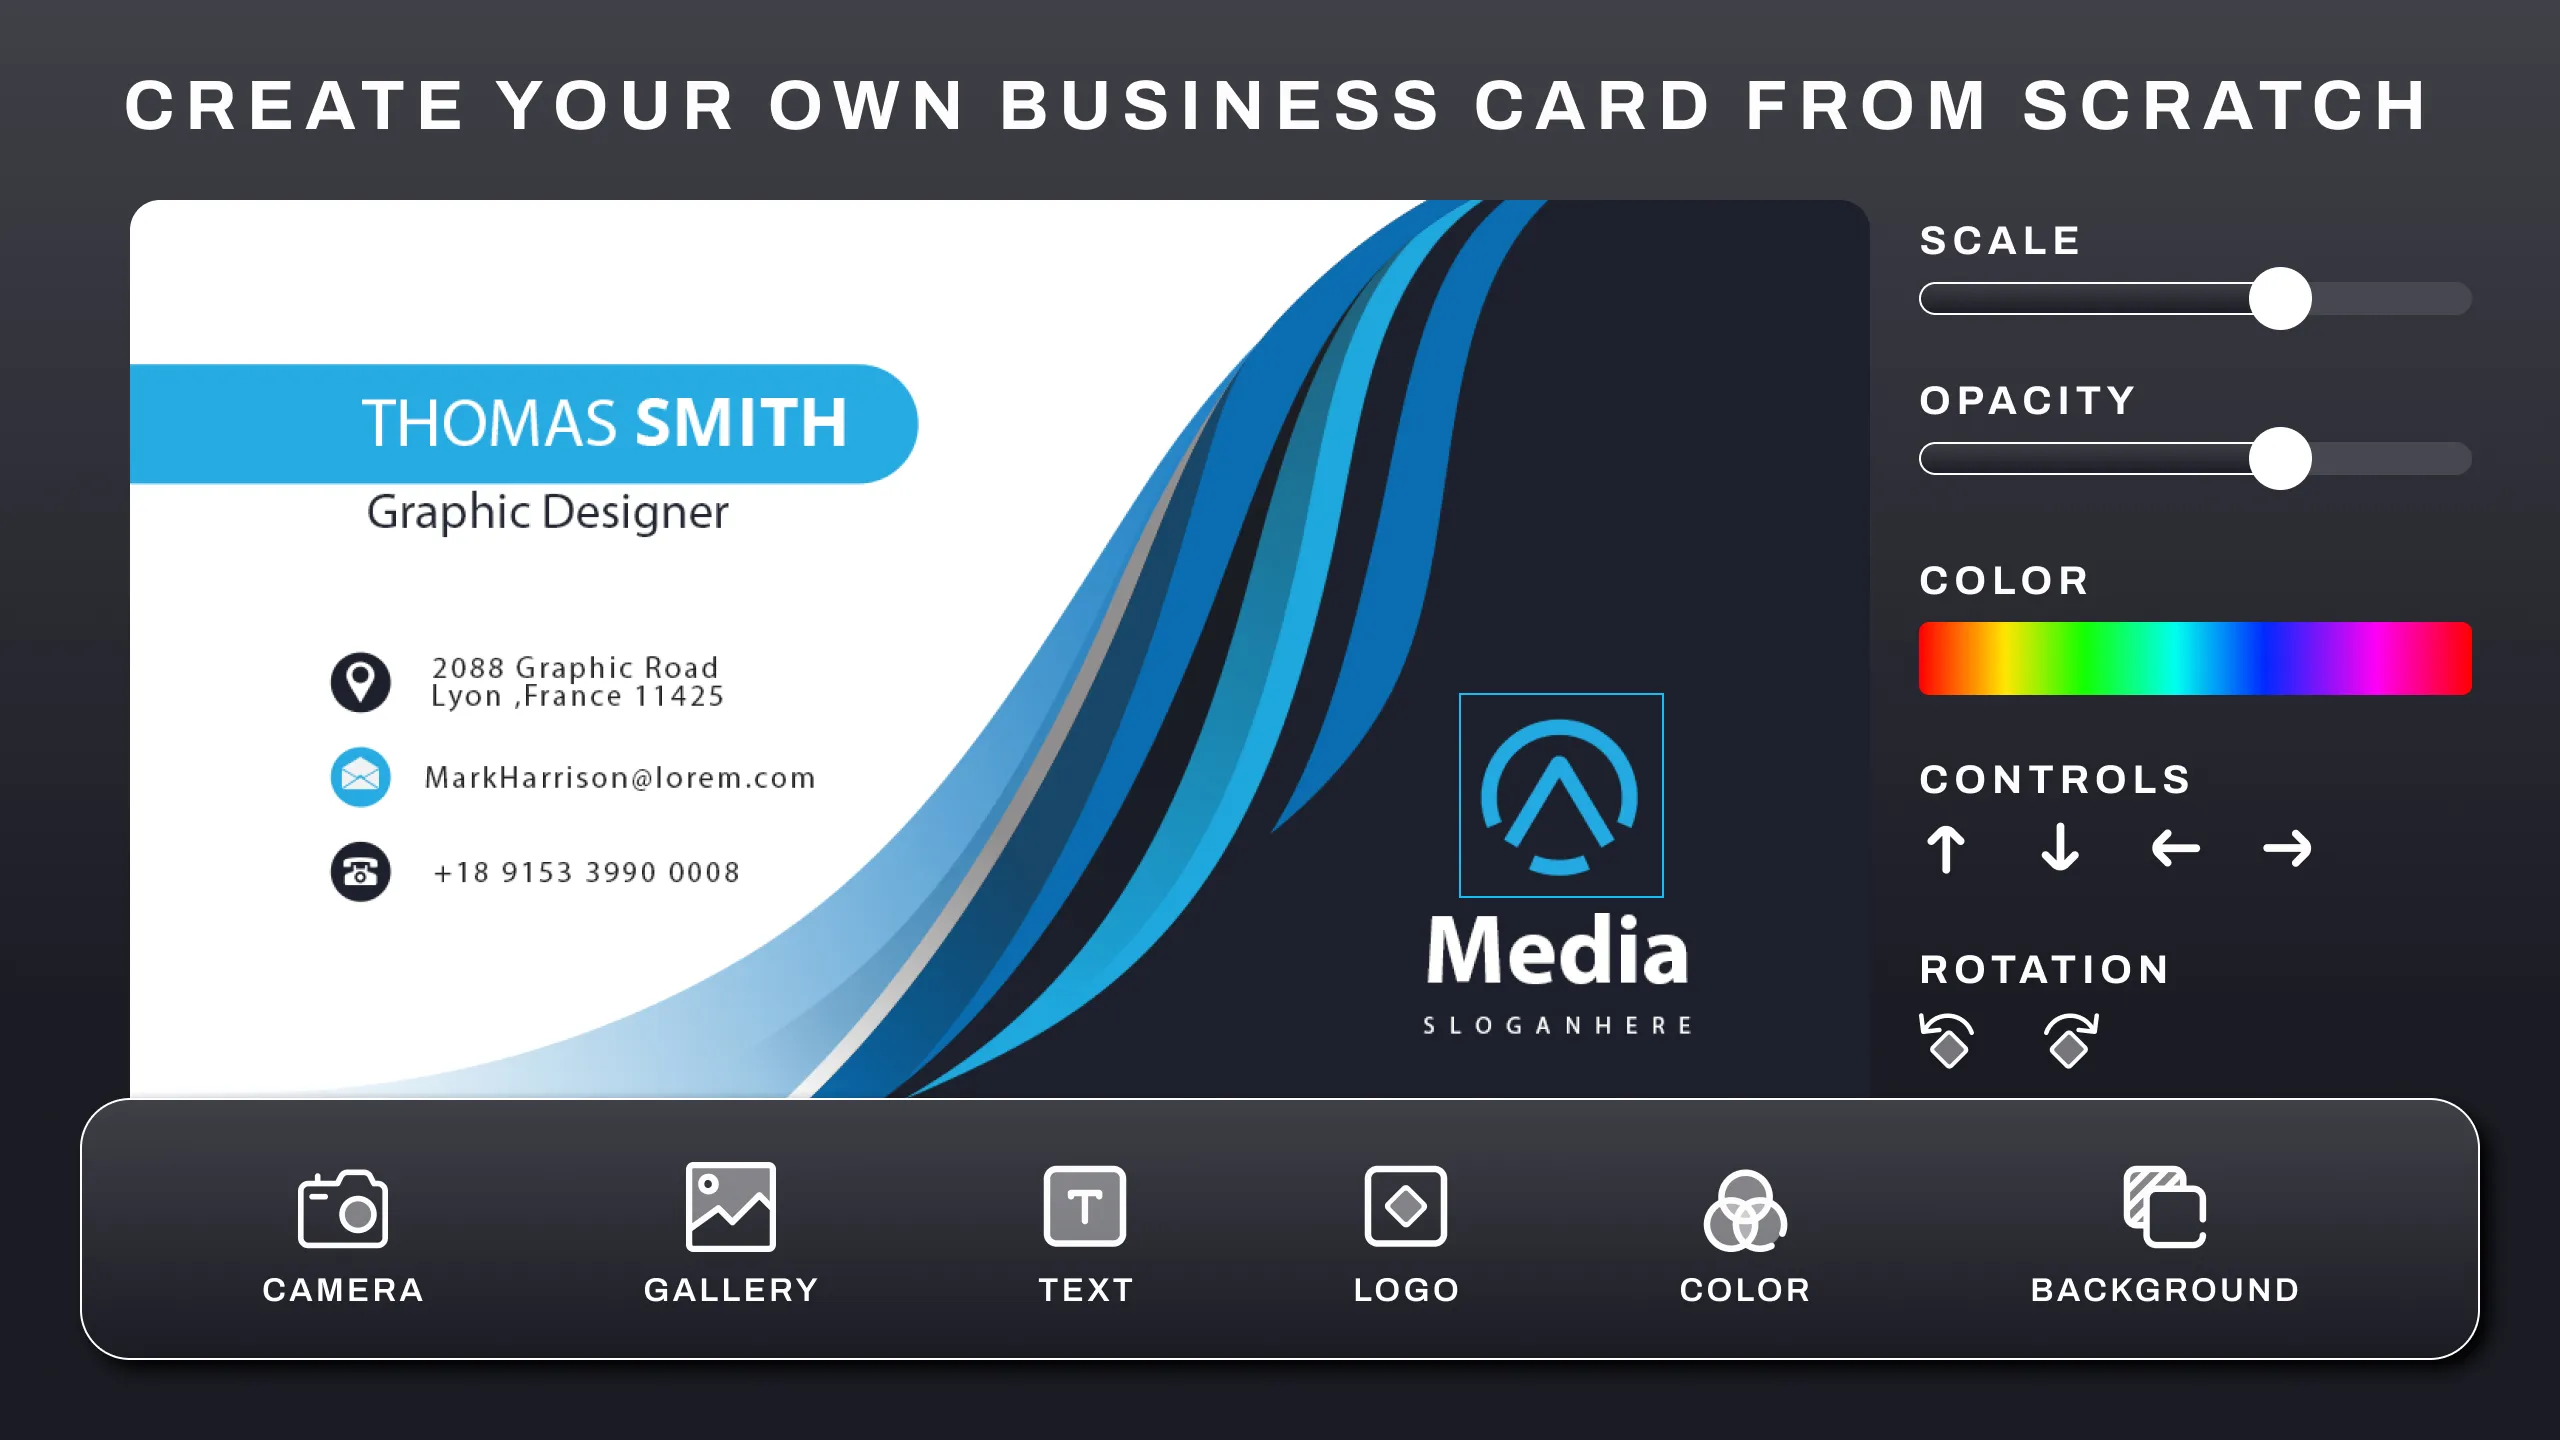The width and height of the screenshot is (2560, 1440).
Task: Open the Camera tool
Action: tap(343, 1231)
